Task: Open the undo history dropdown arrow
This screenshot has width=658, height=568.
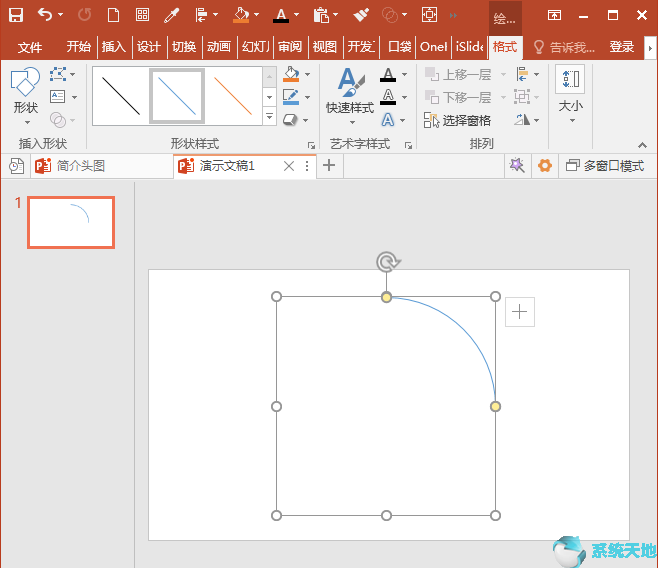Action: [x=60, y=15]
